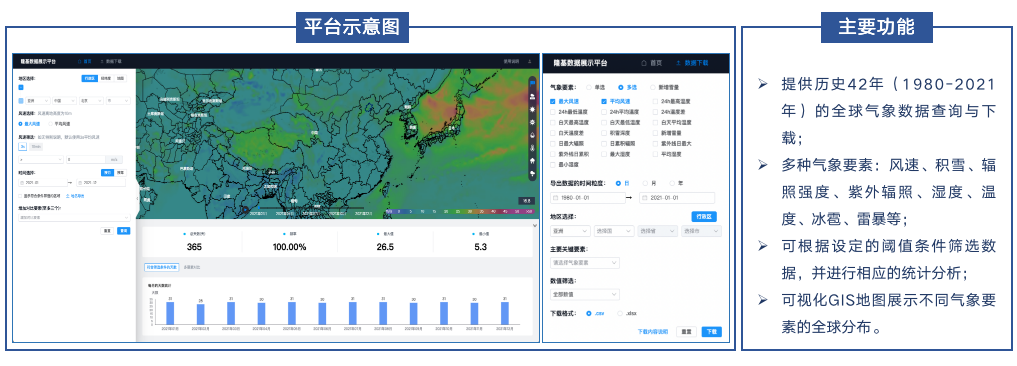Click the blue 下载 button
The image size is (1017, 366).
click(x=712, y=332)
